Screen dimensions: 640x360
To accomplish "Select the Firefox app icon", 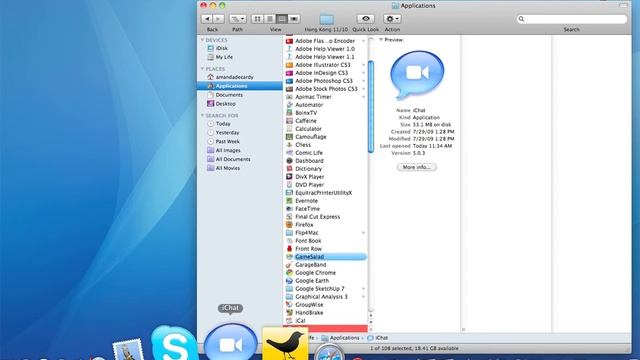I will click(289, 224).
